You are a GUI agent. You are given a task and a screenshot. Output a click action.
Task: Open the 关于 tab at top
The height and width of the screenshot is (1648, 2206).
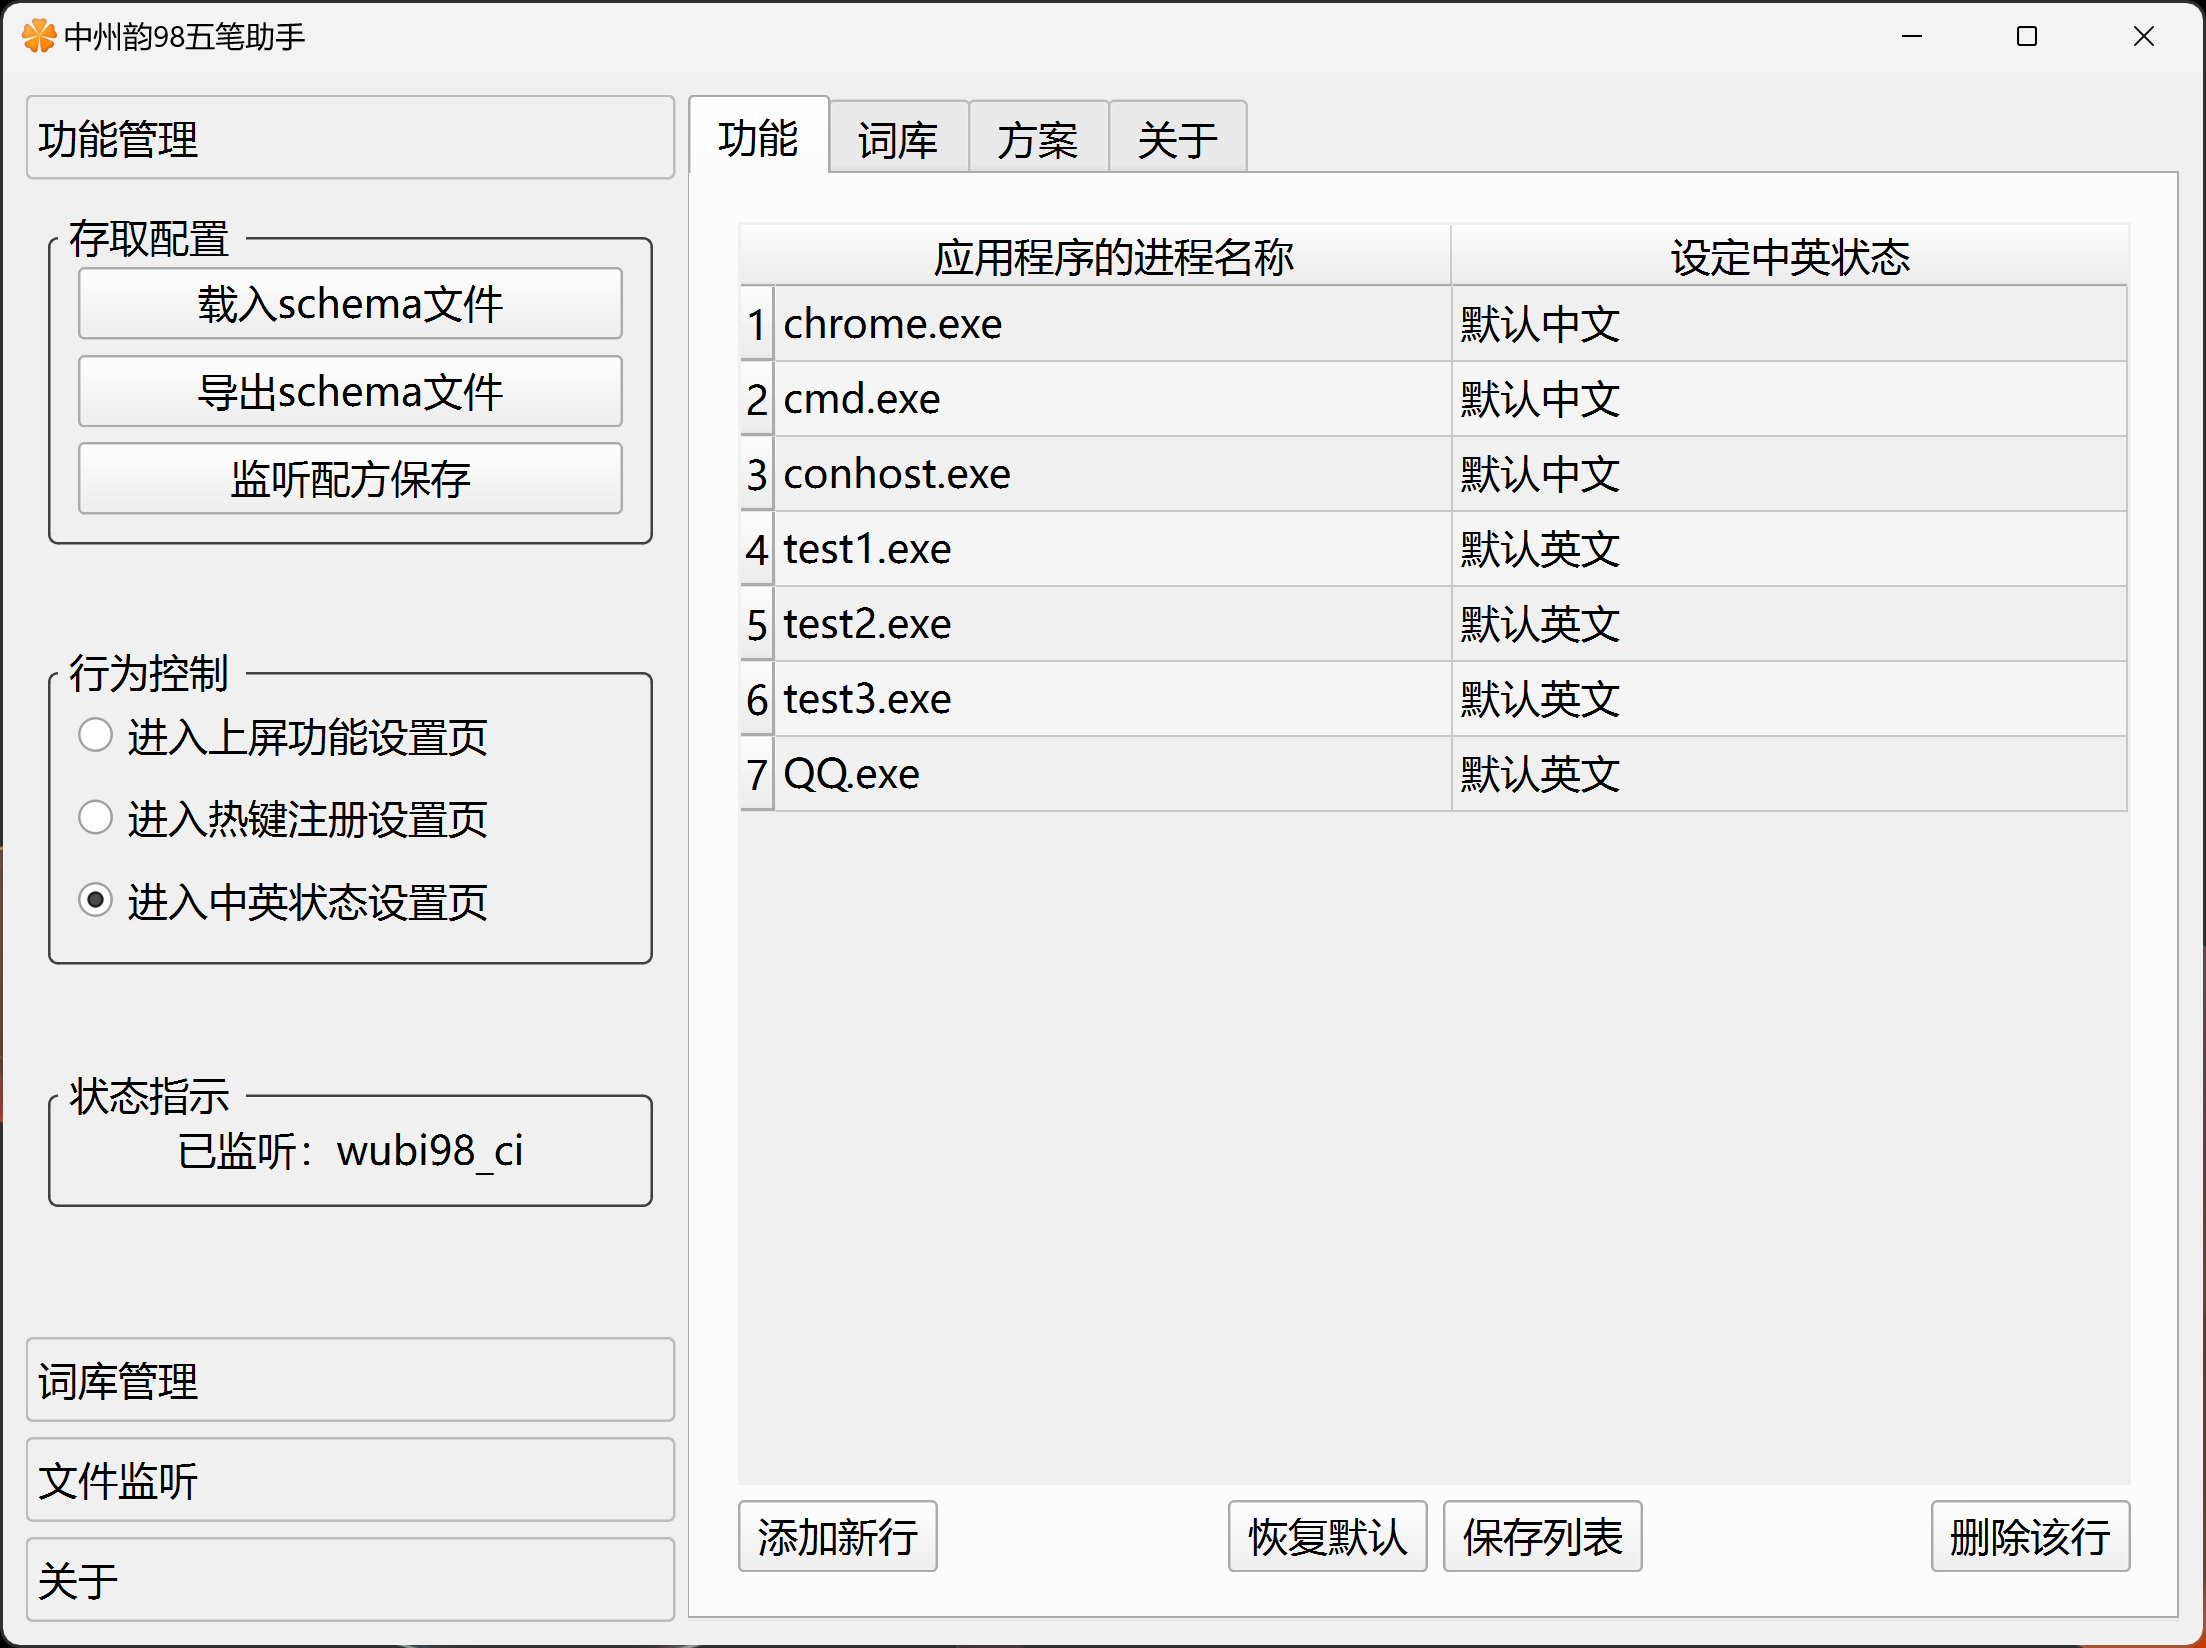pos(1177,139)
